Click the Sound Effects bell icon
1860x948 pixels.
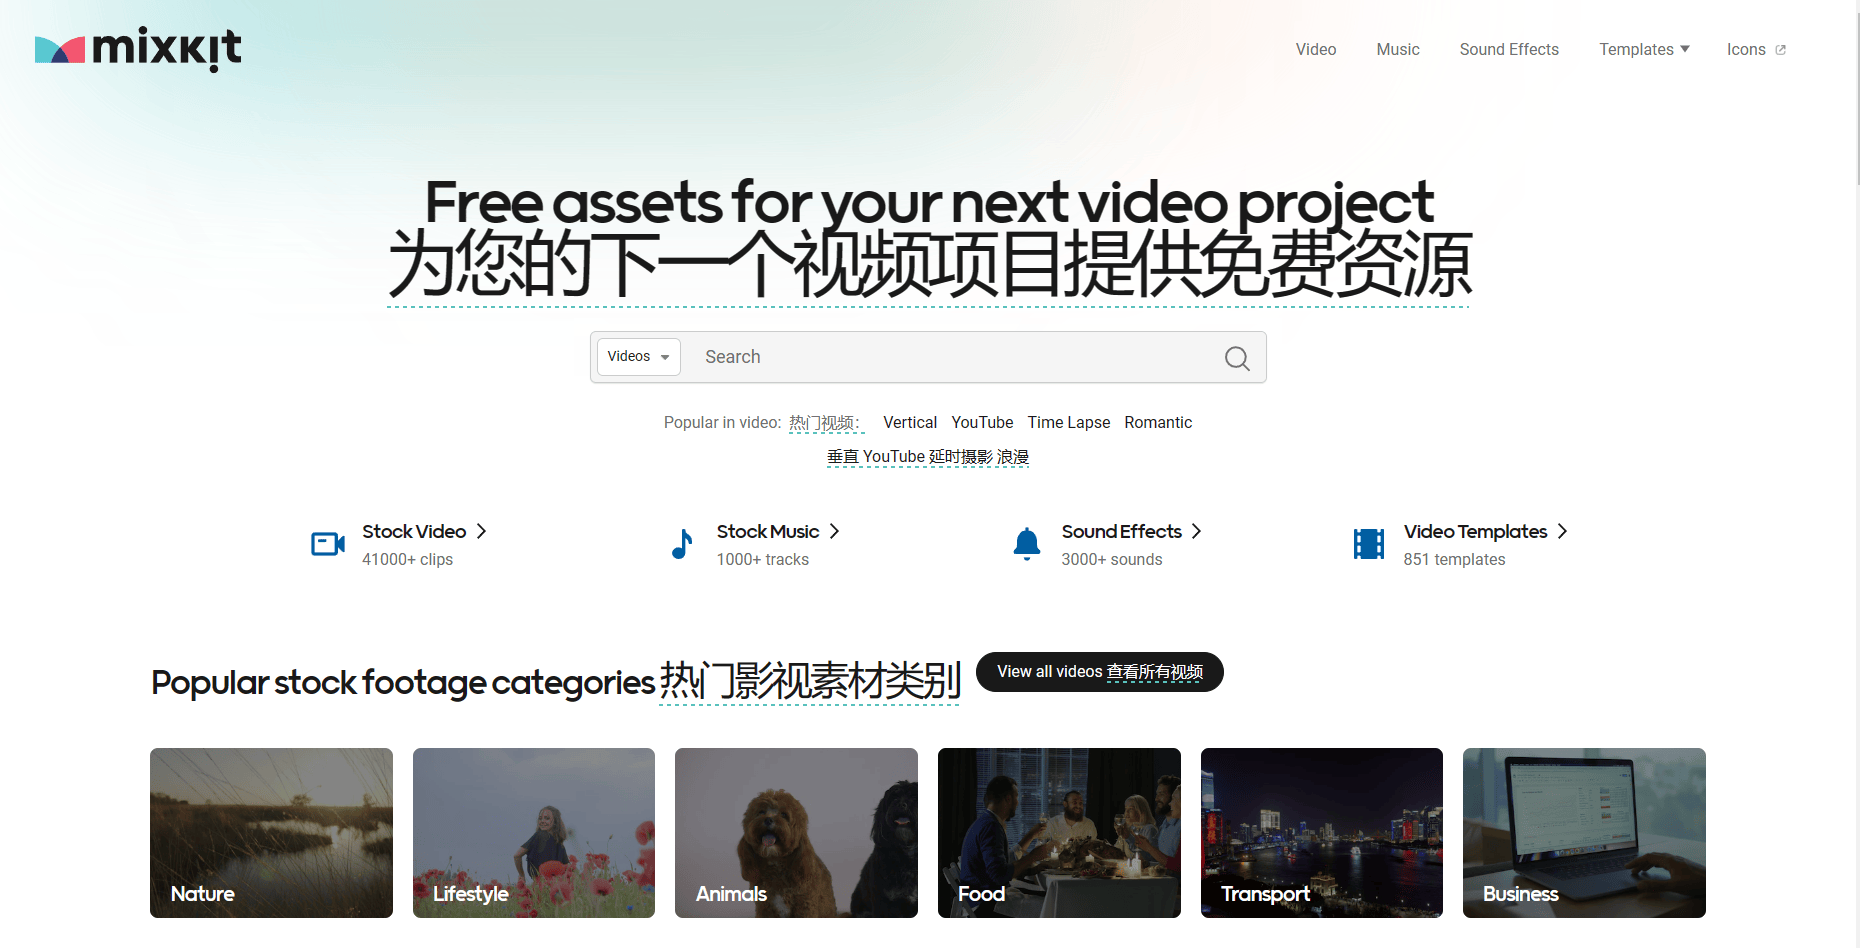click(1027, 544)
